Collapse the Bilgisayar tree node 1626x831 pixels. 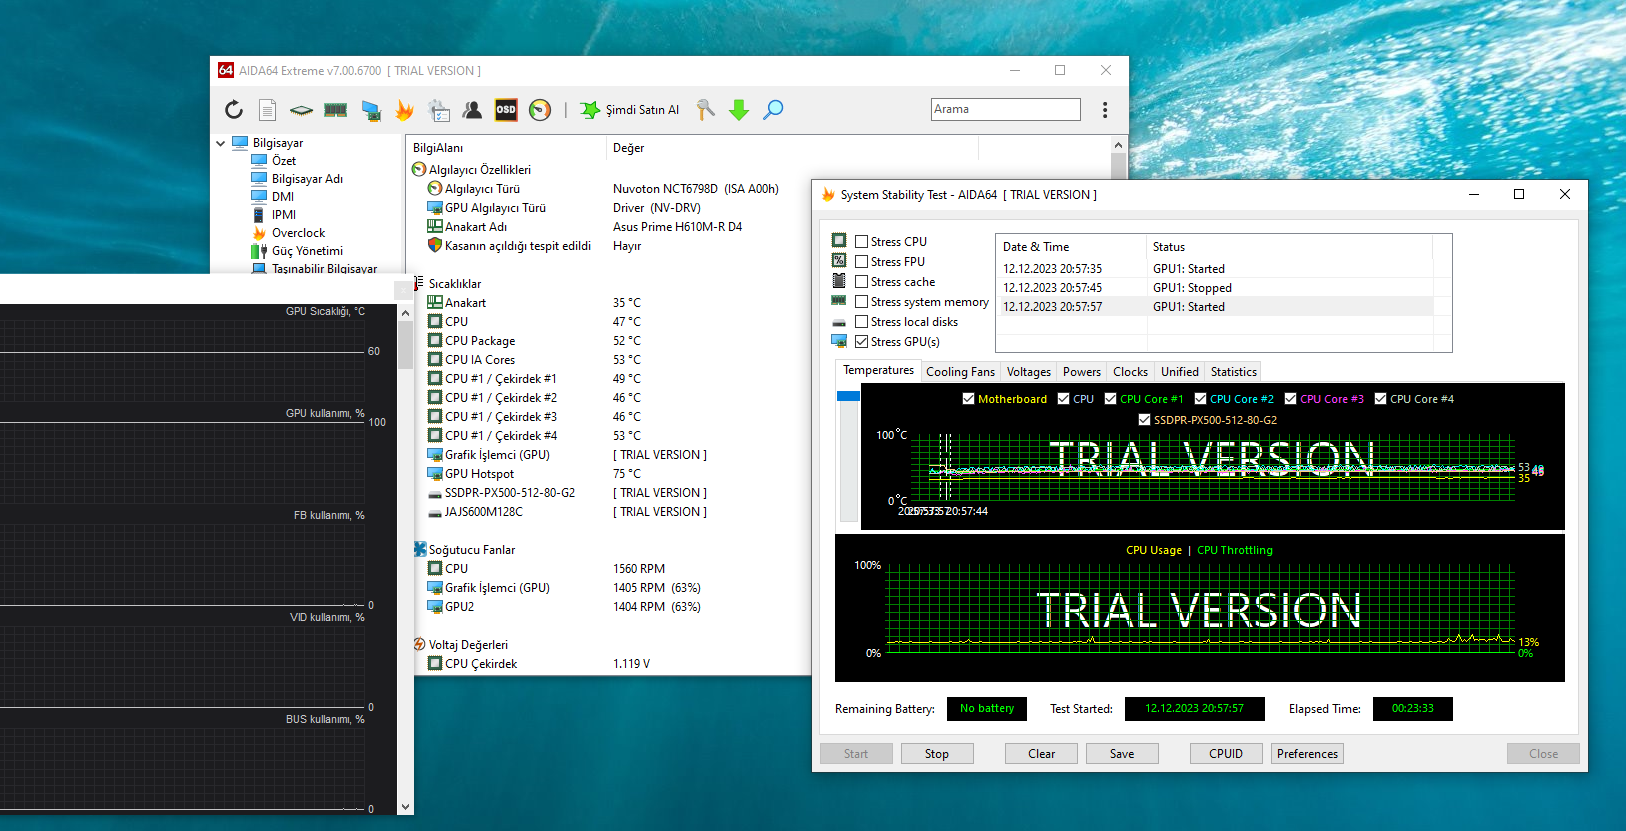coord(221,143)
